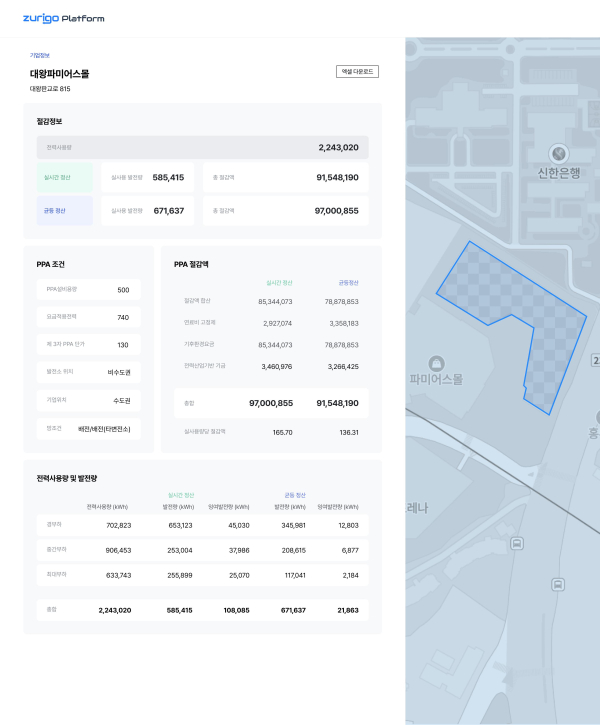Viewport: 600px width, 725px height.
Task: Open the 망조건 field showing 배전/배전
Action: [88, 428]
